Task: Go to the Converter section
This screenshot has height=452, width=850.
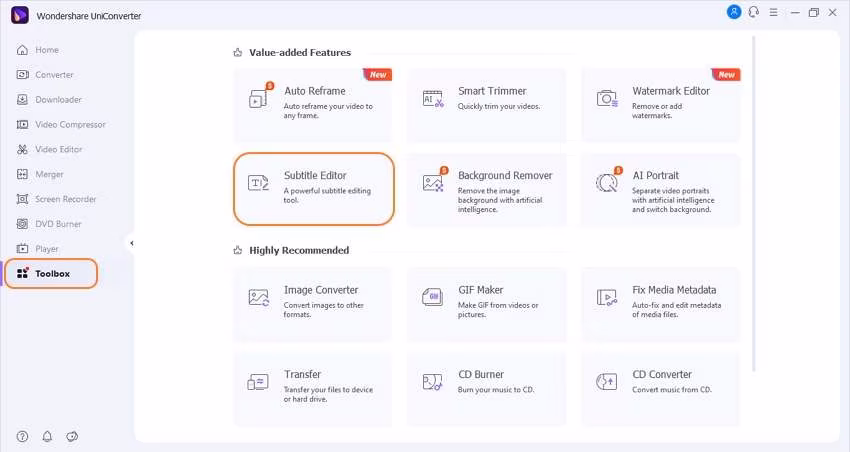Action: point(54,75)
